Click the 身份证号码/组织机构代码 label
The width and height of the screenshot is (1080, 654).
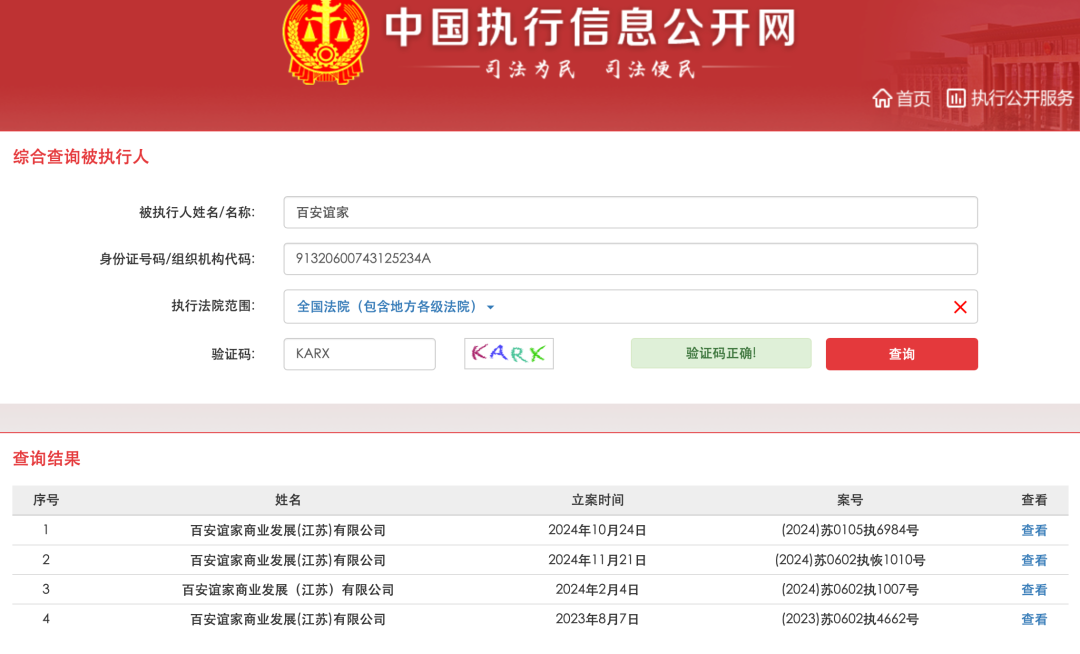click(177, 260)
